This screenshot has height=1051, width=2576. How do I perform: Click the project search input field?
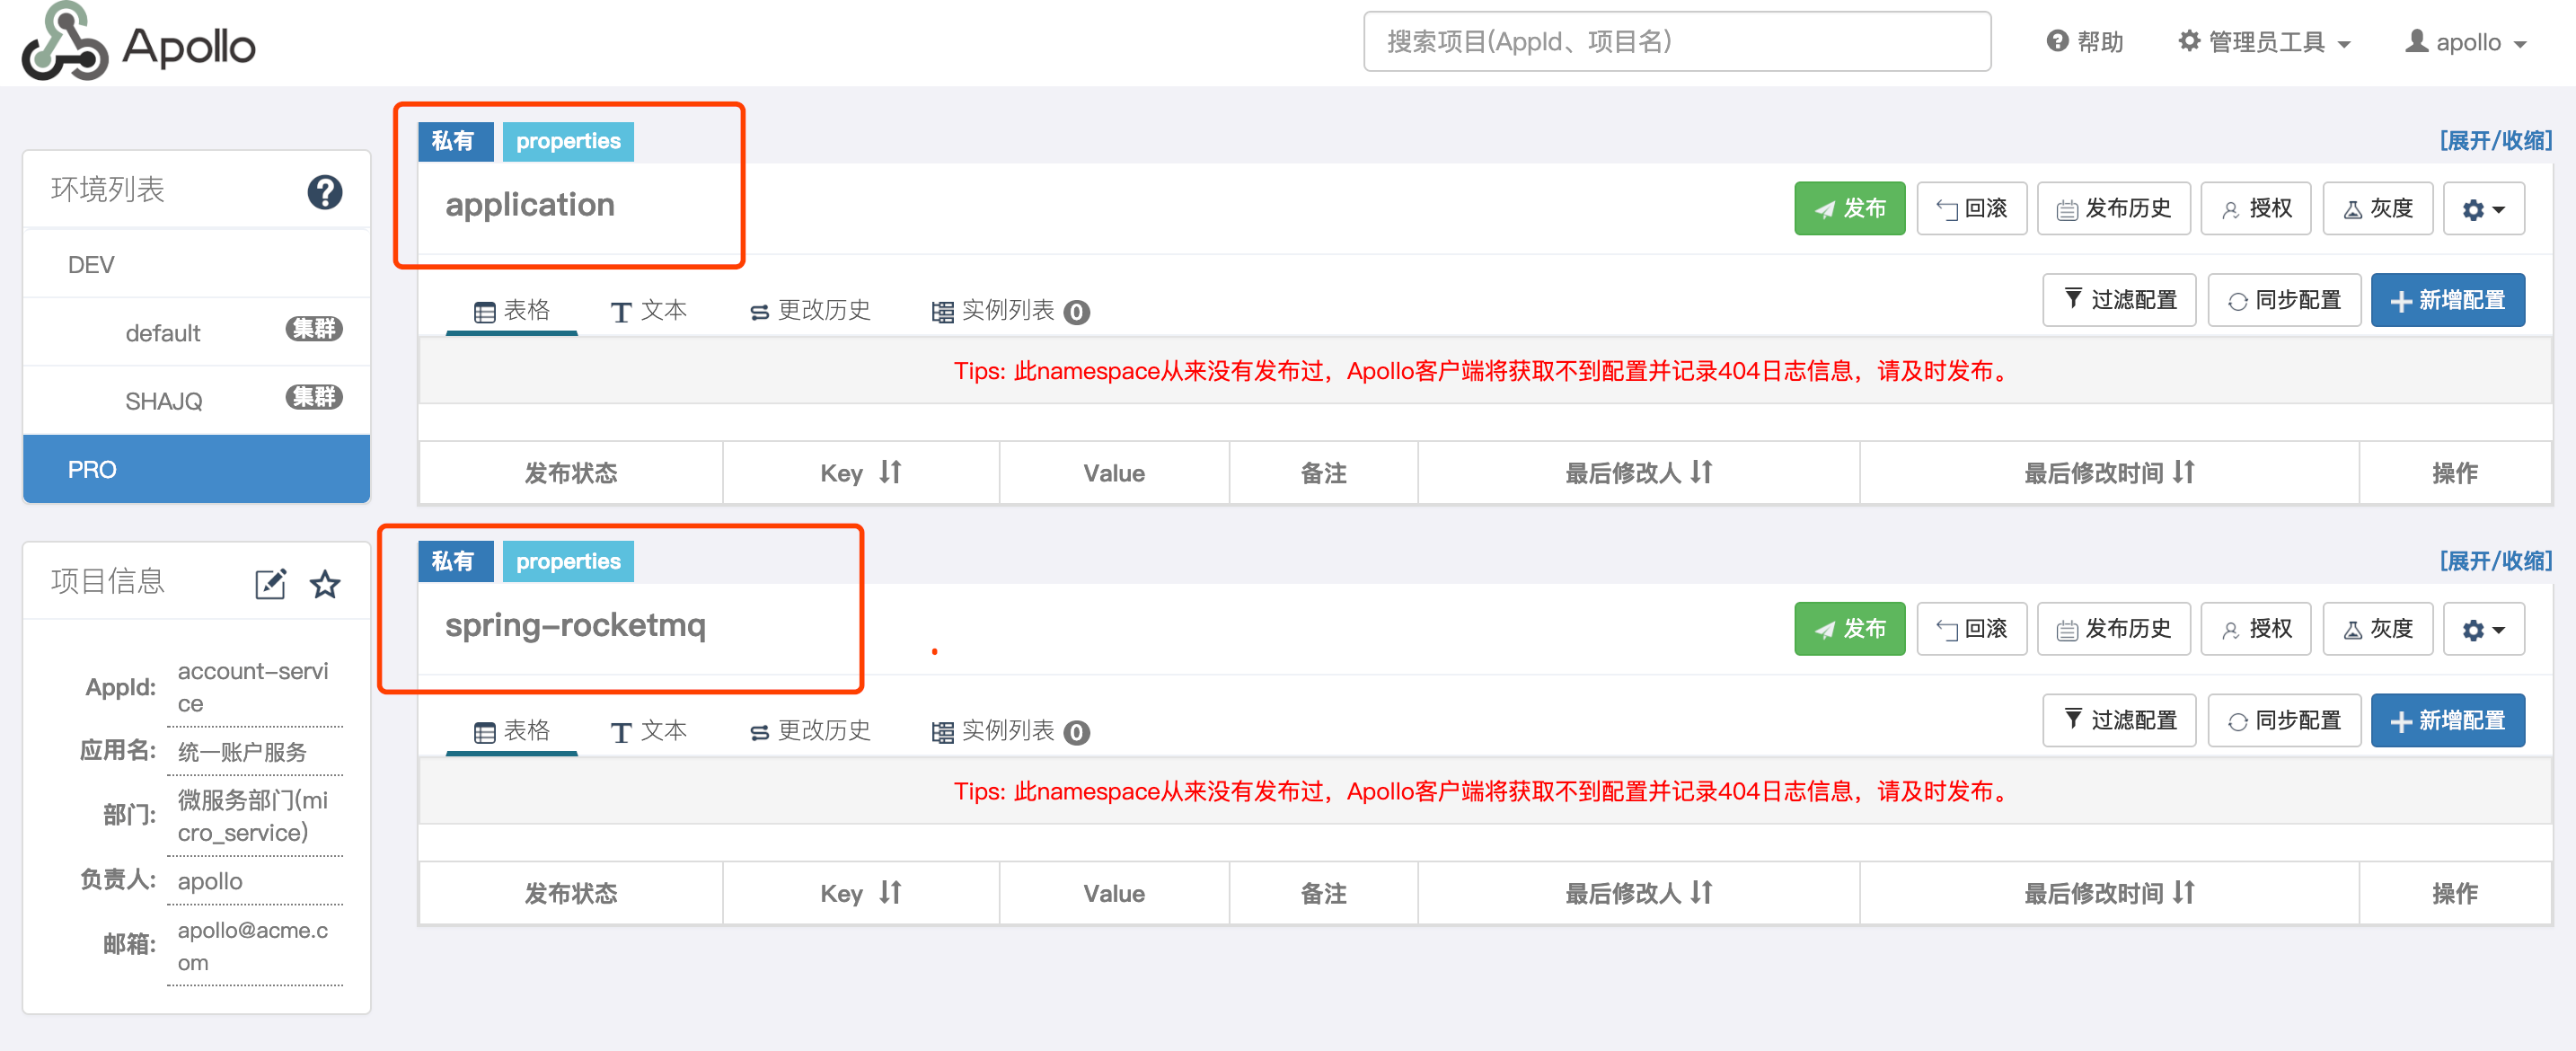(1676, 42)
